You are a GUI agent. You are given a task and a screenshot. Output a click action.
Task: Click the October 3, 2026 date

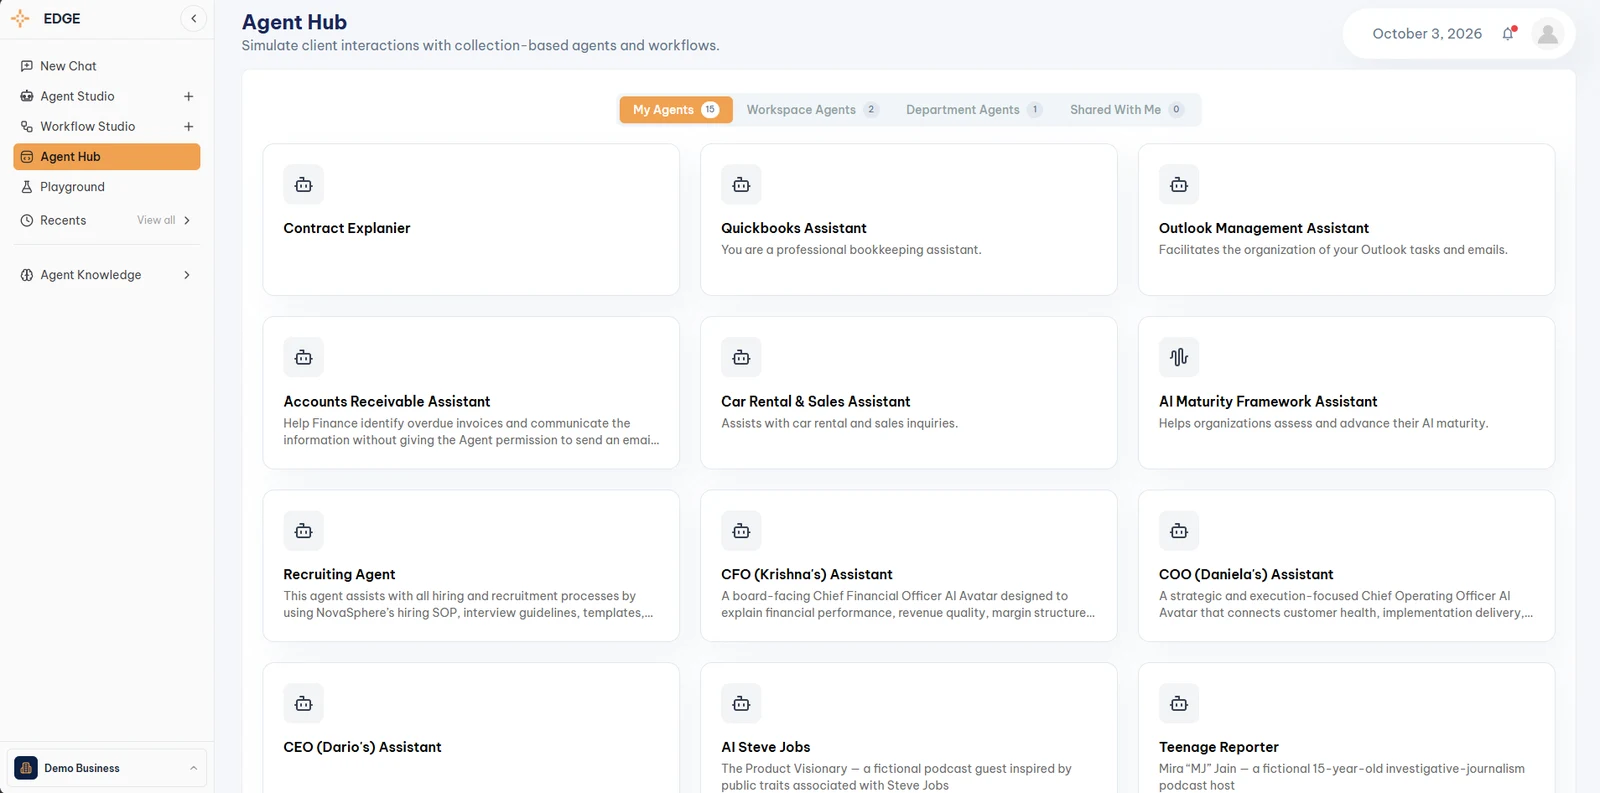click(1427, 34)
